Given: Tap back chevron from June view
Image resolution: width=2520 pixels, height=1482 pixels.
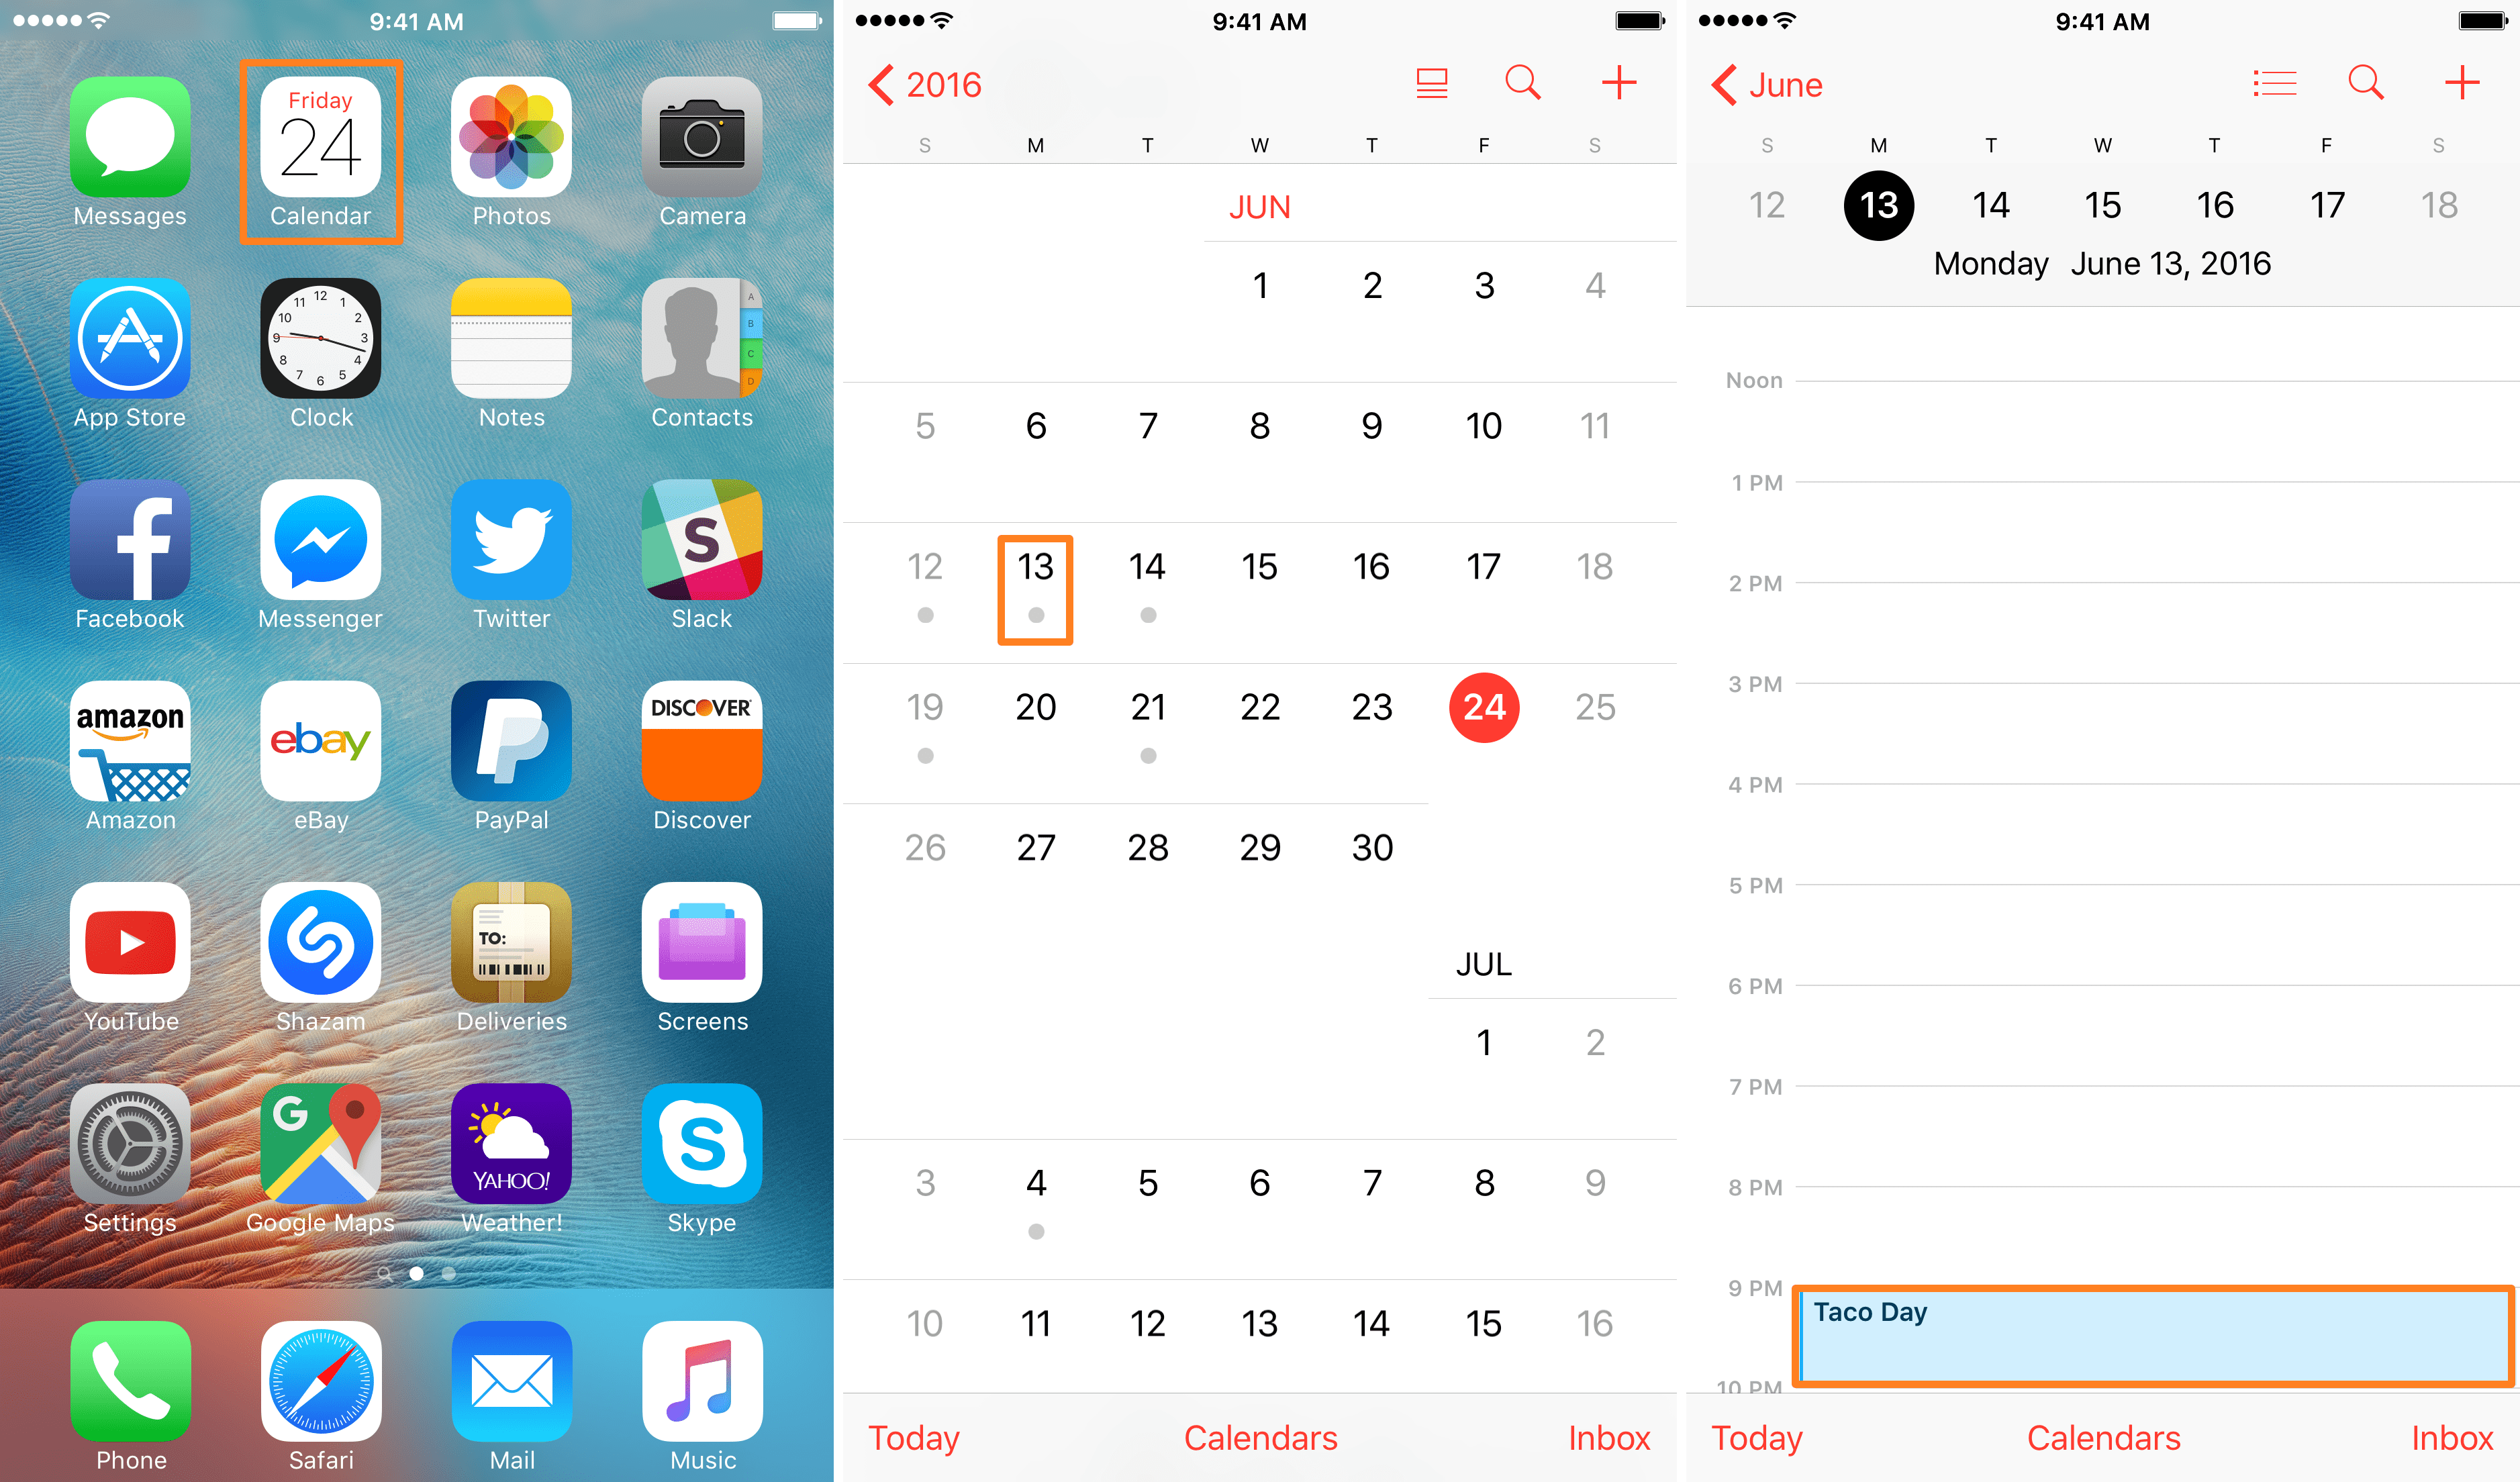Looking at the screenshot, I should pyautogui.click(x=1718, y=85).
